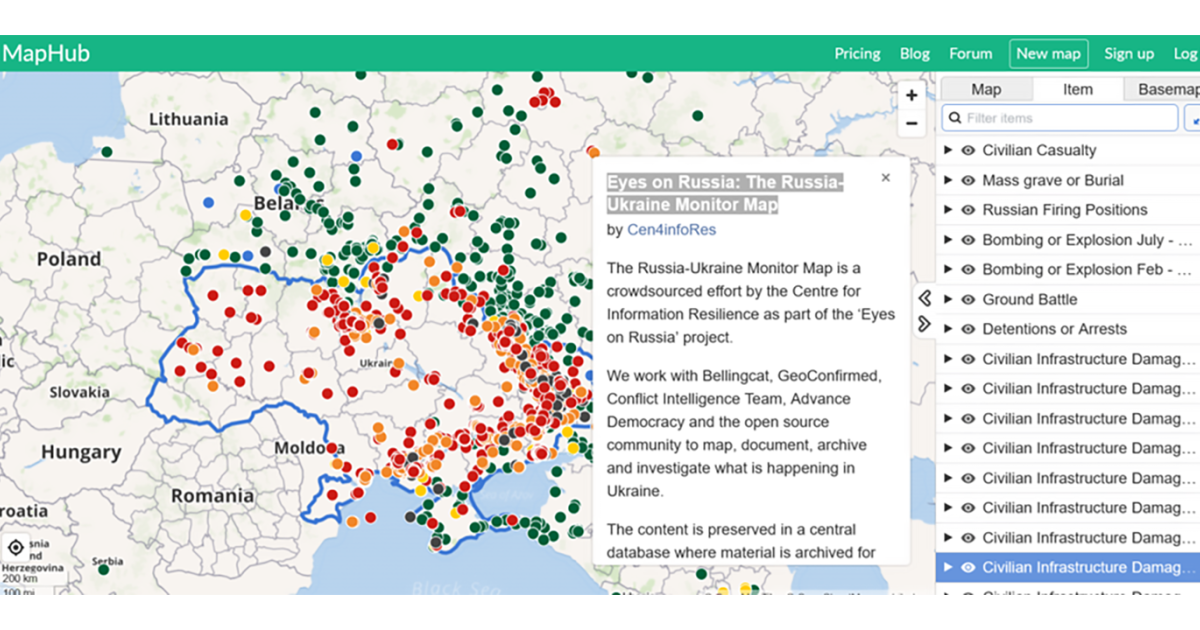
Task: Click the Filter items search field
Action: point(1060,118)
